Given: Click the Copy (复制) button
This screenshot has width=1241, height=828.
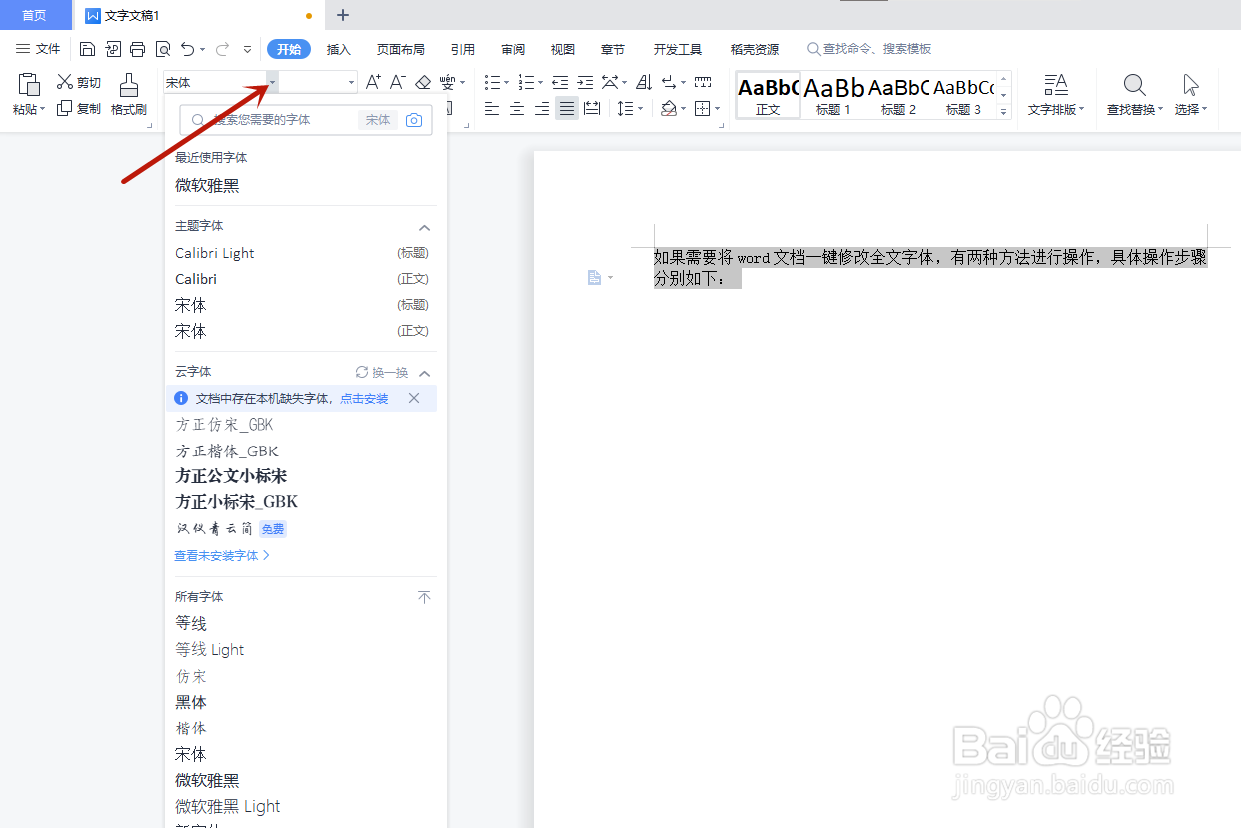Looking at the screenshot, I should tap(79, 108).
